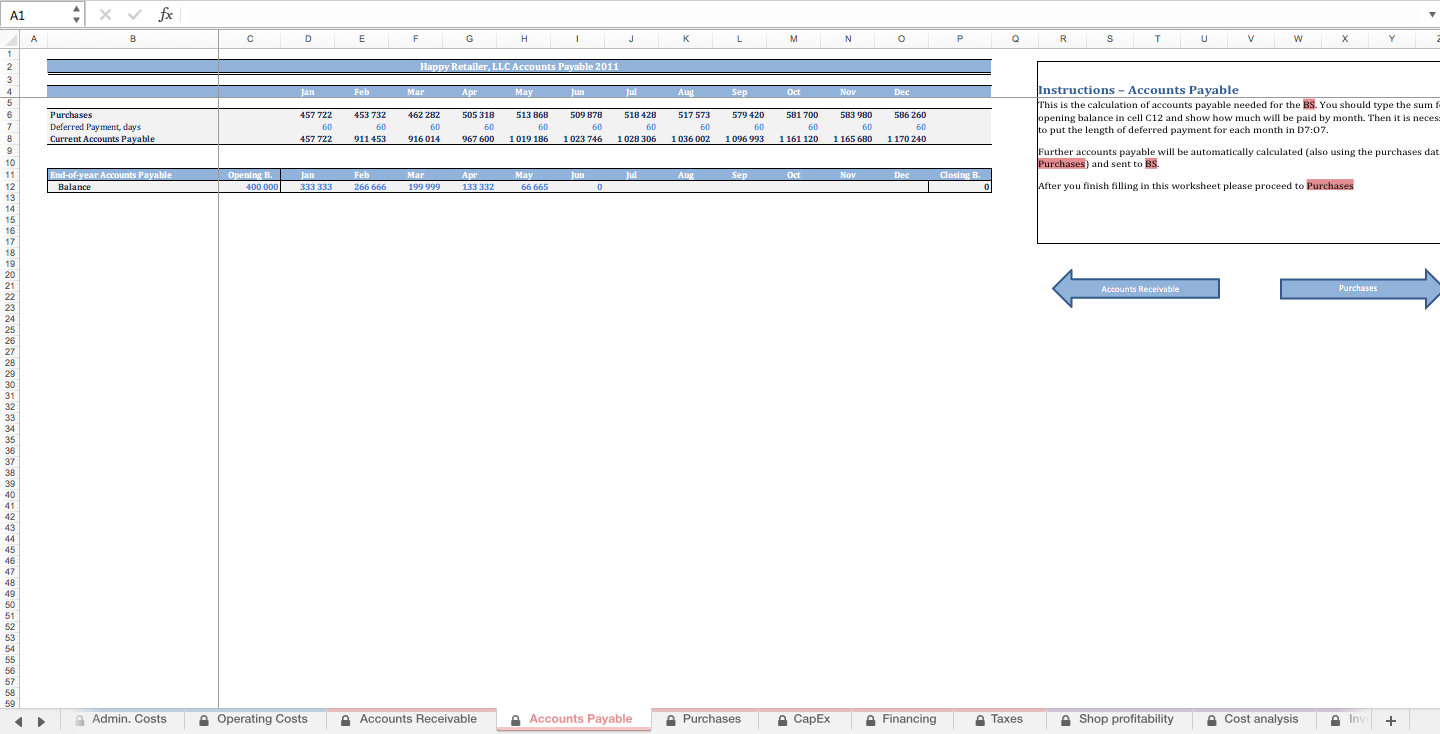Image resolution: width=1440 pixels, height=734 pixels.
Task: Click the right sheet navigation arrow
Action: click(40, 719)
